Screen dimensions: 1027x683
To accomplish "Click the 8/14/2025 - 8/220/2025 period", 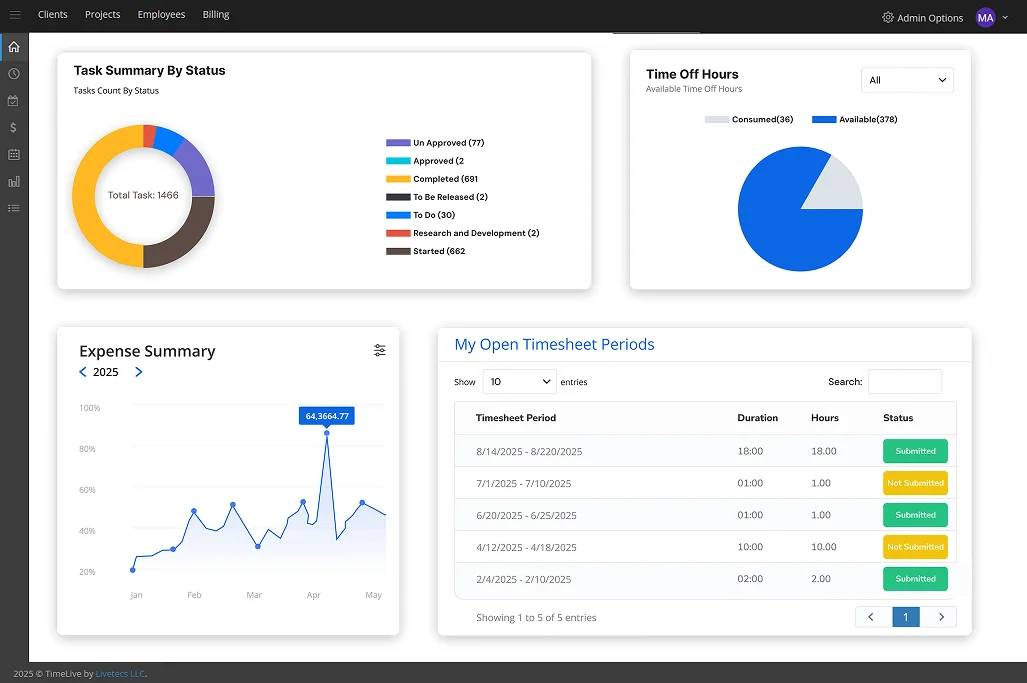I will pyautogui.click(x=529, y=452).
